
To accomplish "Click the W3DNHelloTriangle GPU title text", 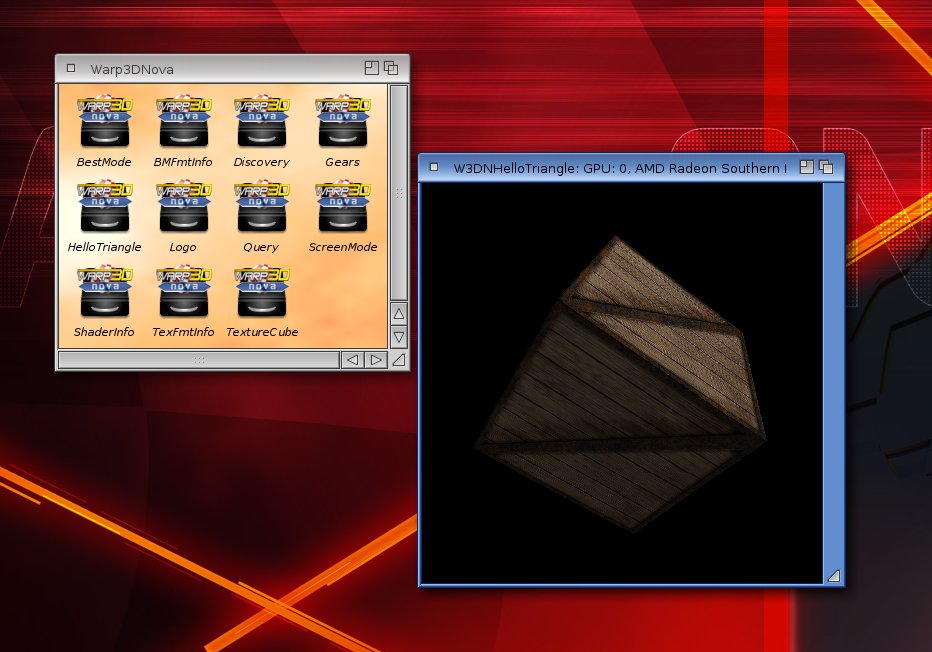I will coord(620,168).
